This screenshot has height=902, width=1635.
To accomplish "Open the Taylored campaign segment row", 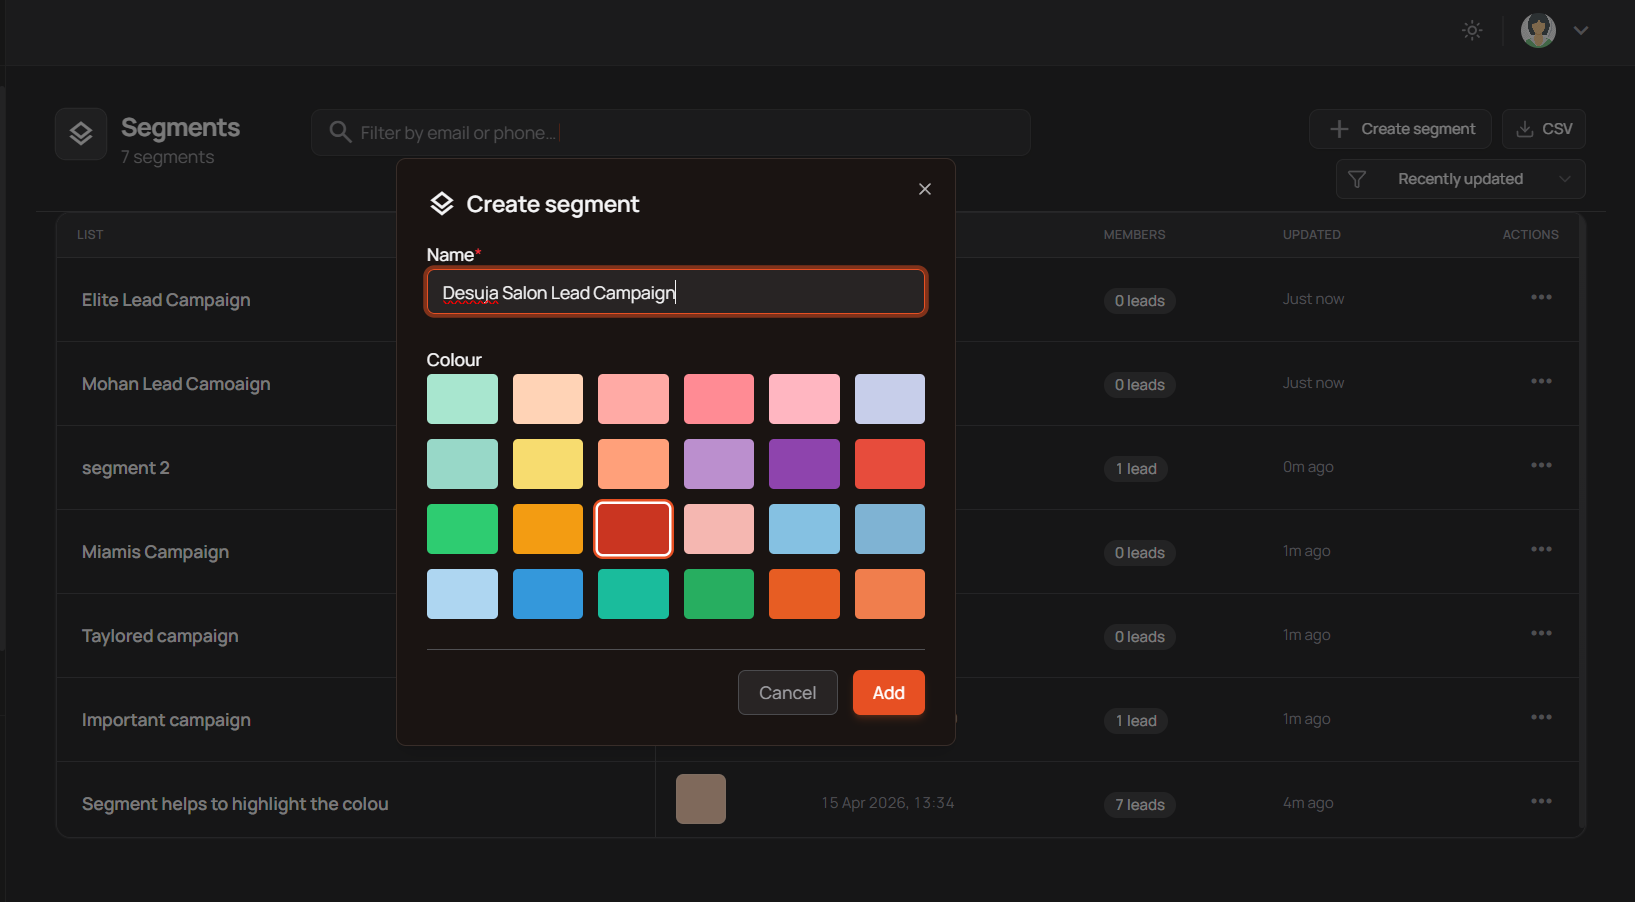I will pyautogui.click(x=160, y=636).
